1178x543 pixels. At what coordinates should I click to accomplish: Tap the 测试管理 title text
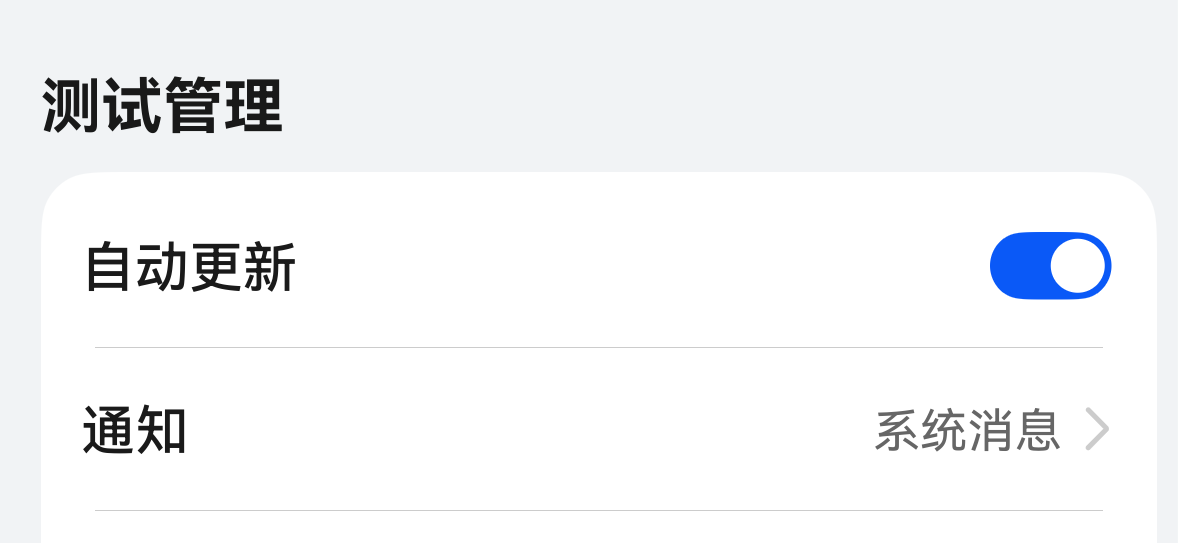point(163,107)
